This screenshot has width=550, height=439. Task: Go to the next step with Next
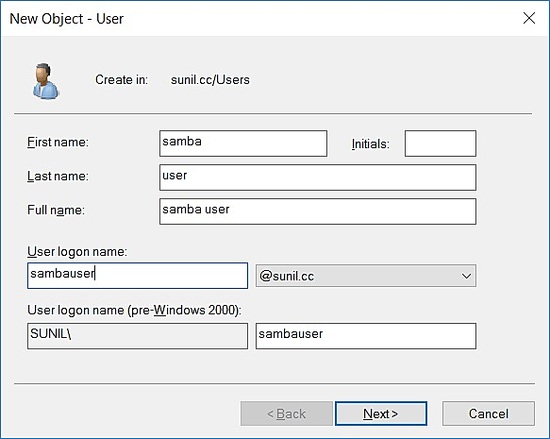coord(381,413)
